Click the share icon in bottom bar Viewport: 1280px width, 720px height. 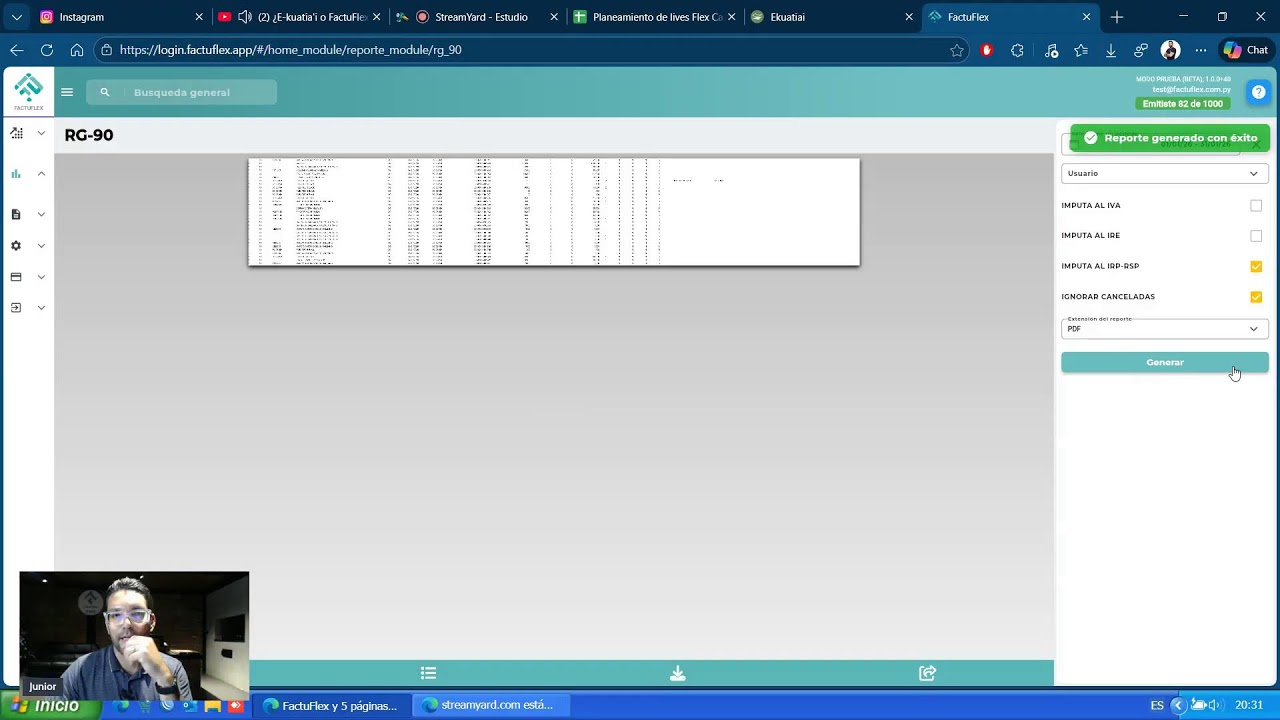click(927, 673)
